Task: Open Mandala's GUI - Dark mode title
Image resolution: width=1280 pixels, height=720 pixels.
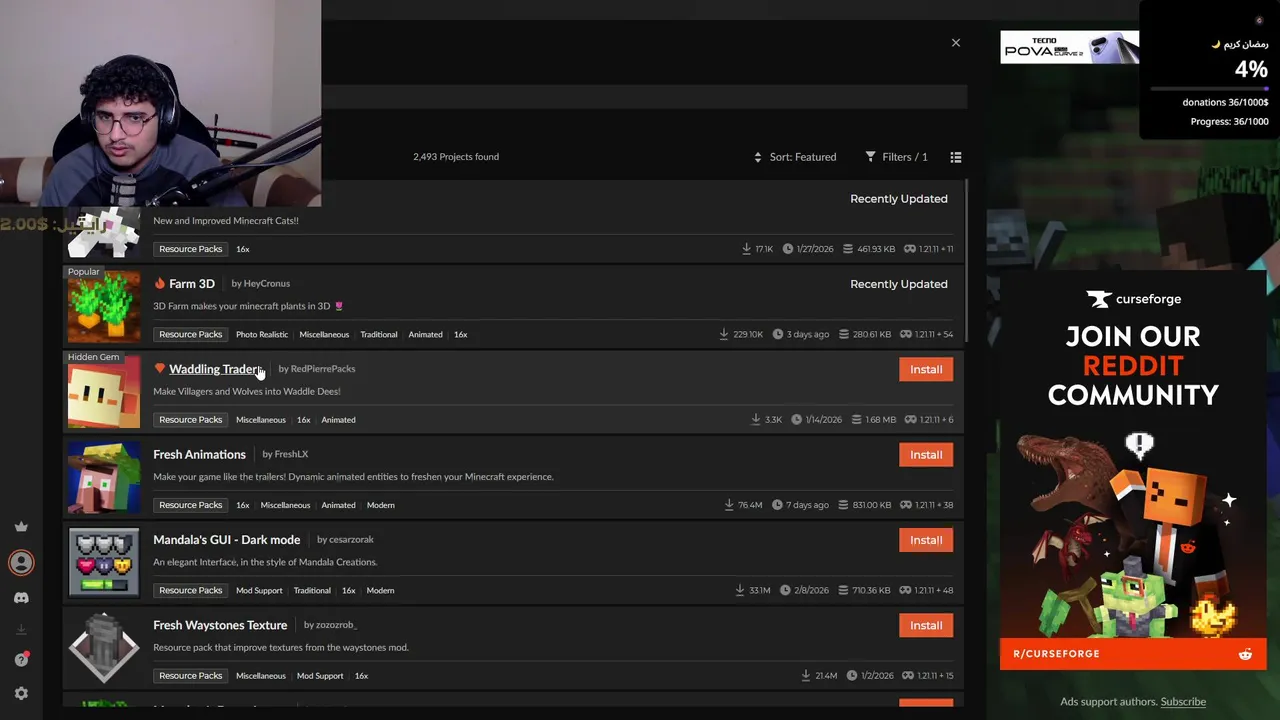Action: [226, 540]
